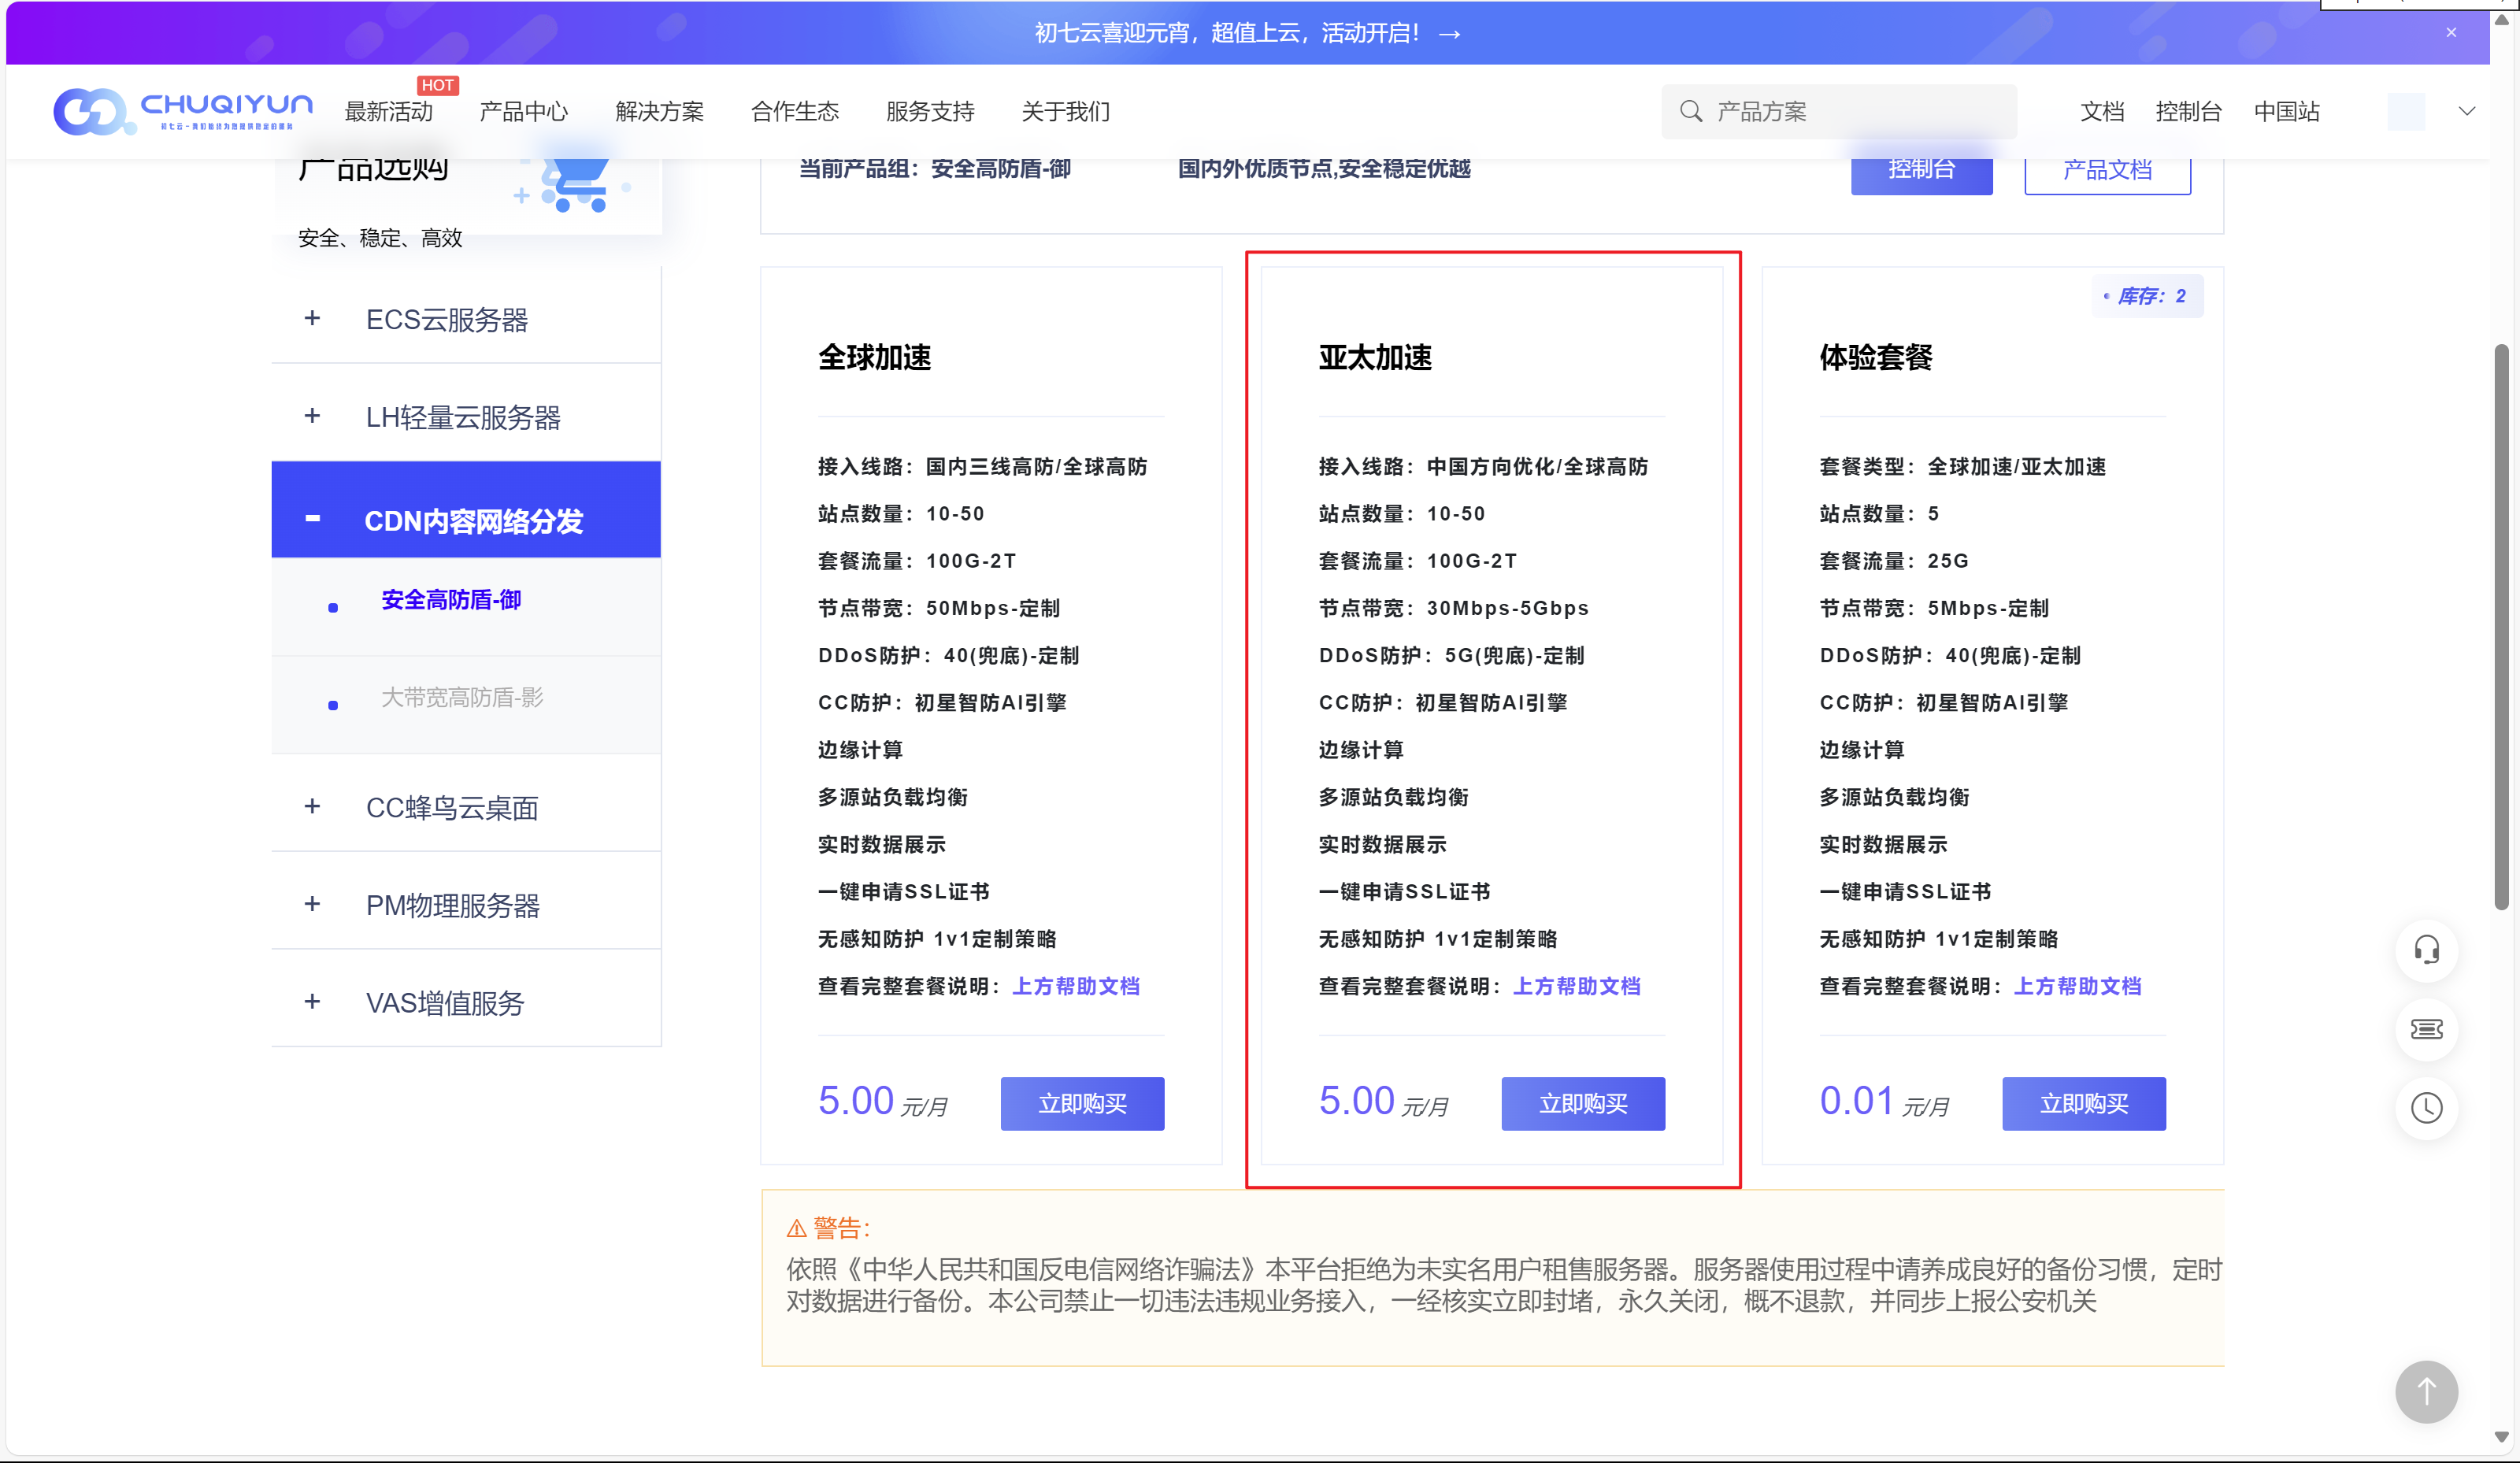Screen dimensions: 2520x1463
Task: Open the 最新活动 menu item
Action: click(388, 112)
